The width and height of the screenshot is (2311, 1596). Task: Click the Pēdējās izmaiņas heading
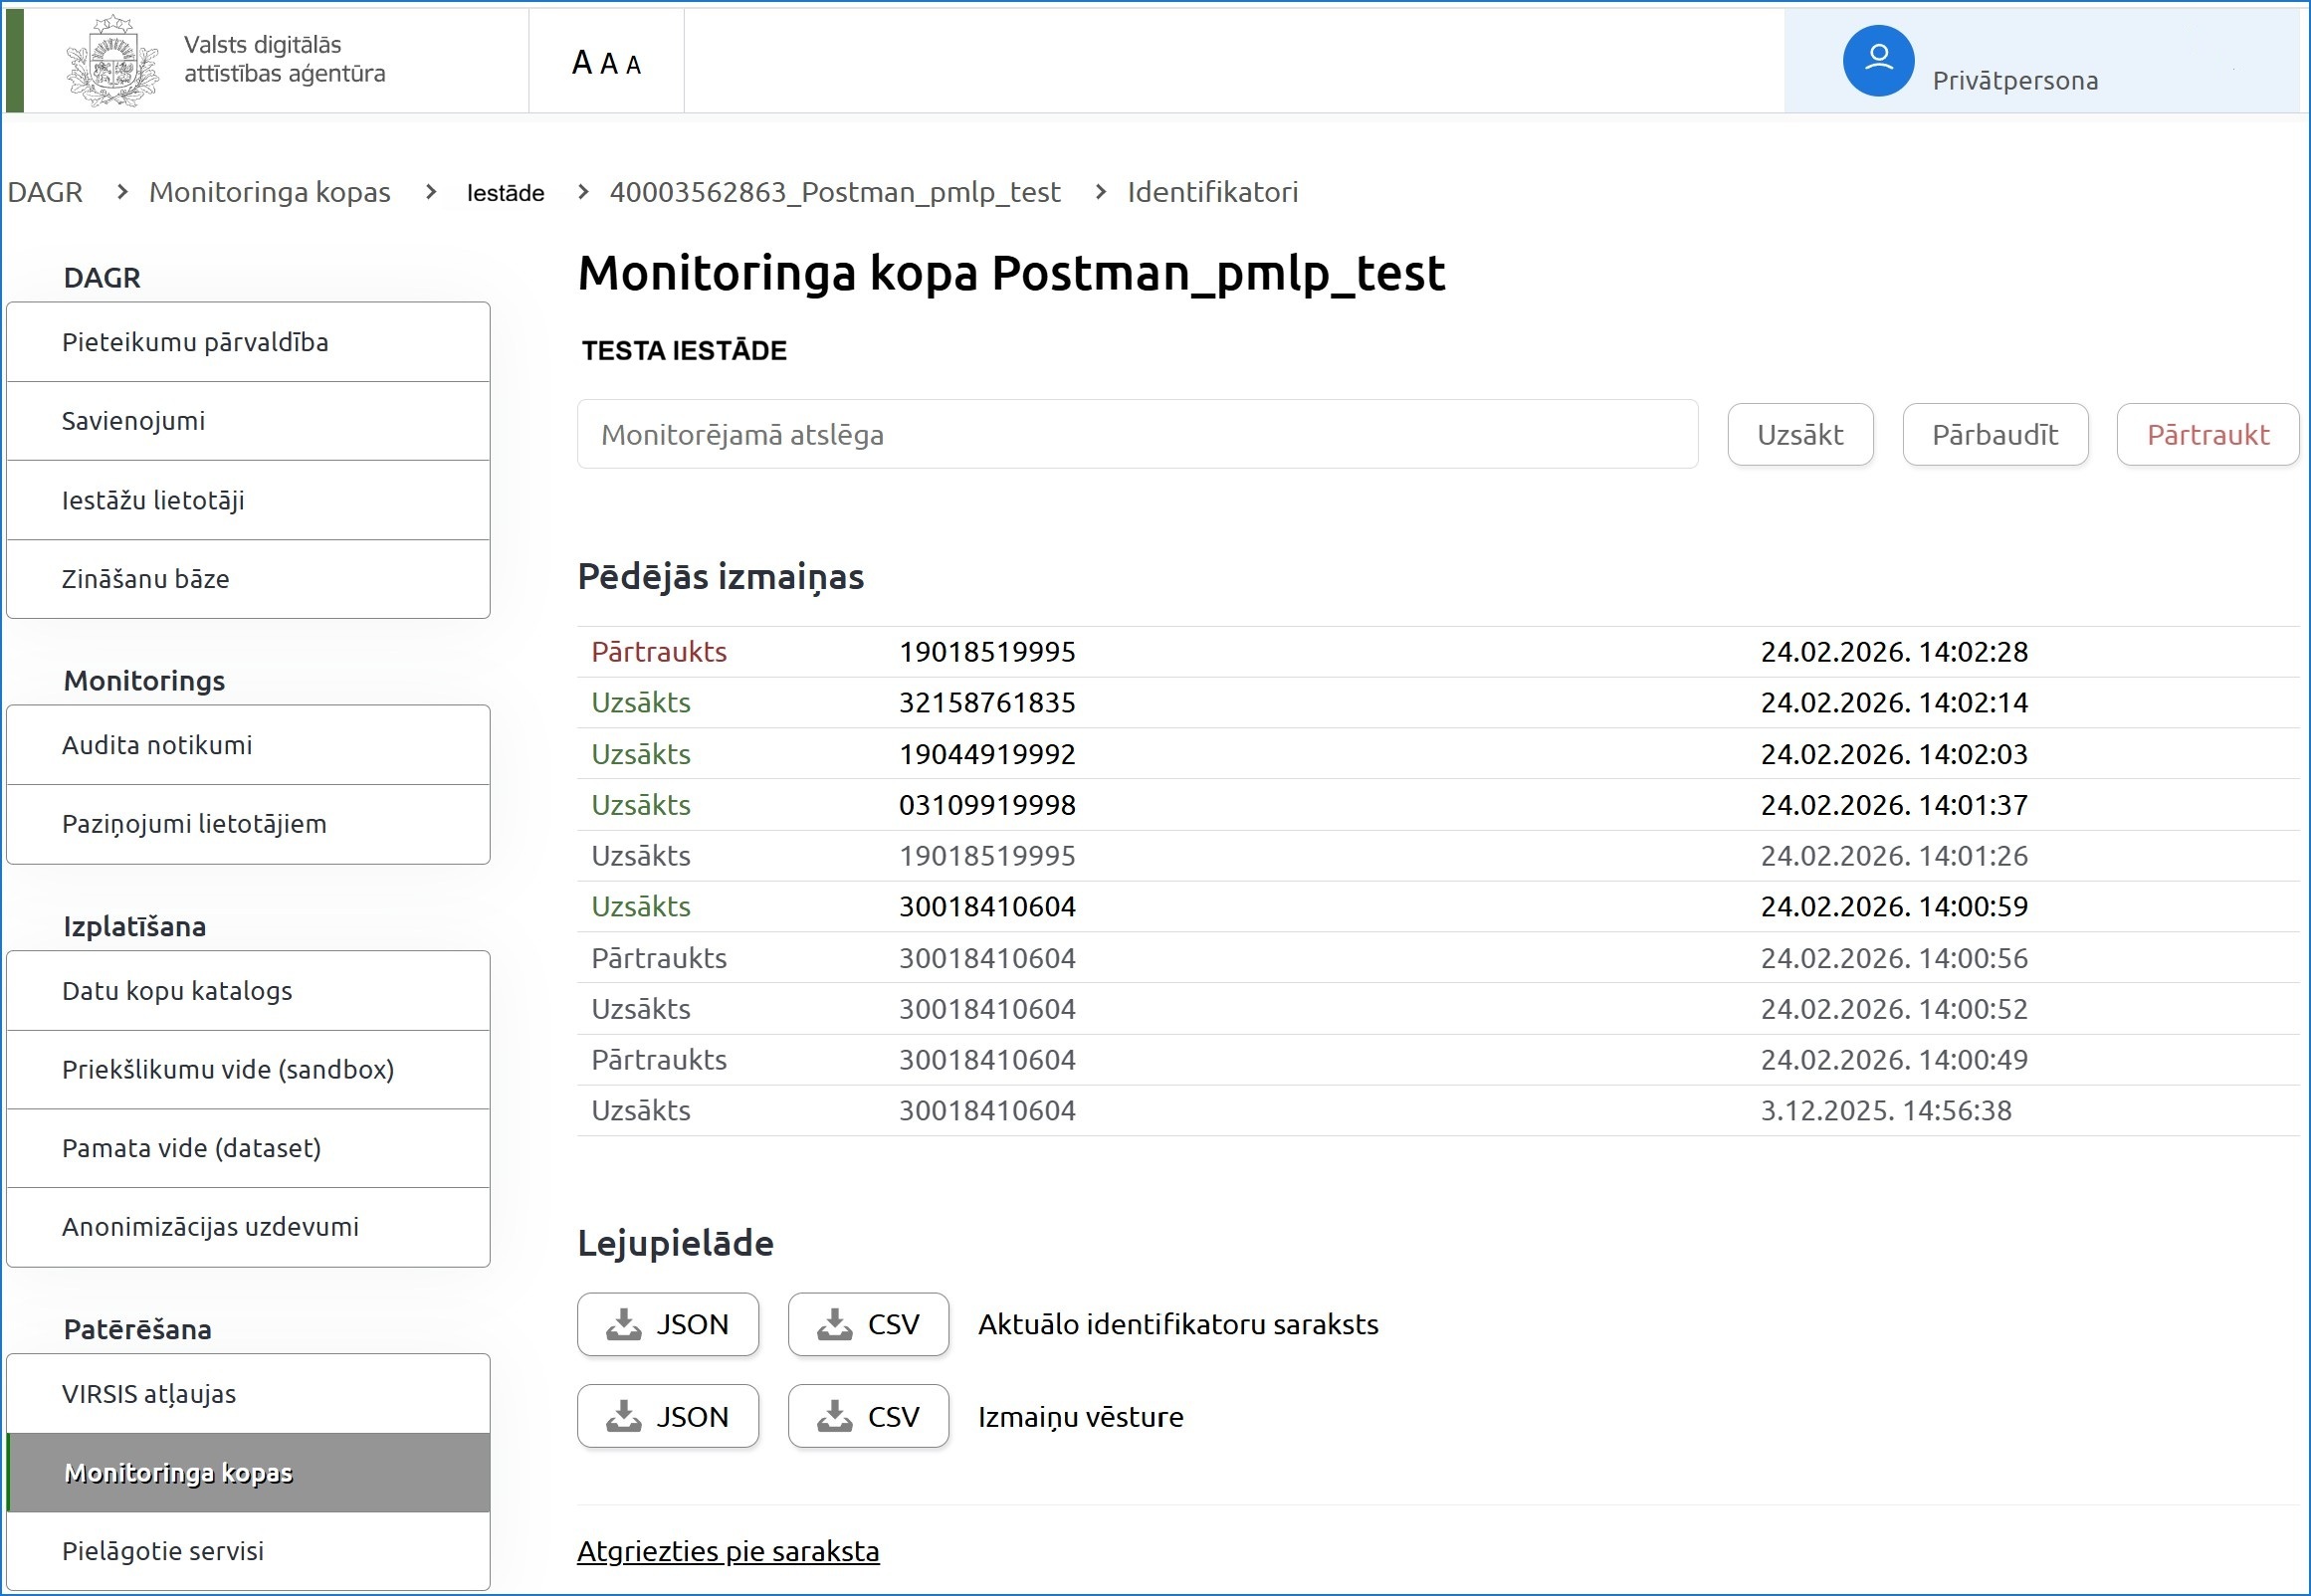(x=721, y=577)
